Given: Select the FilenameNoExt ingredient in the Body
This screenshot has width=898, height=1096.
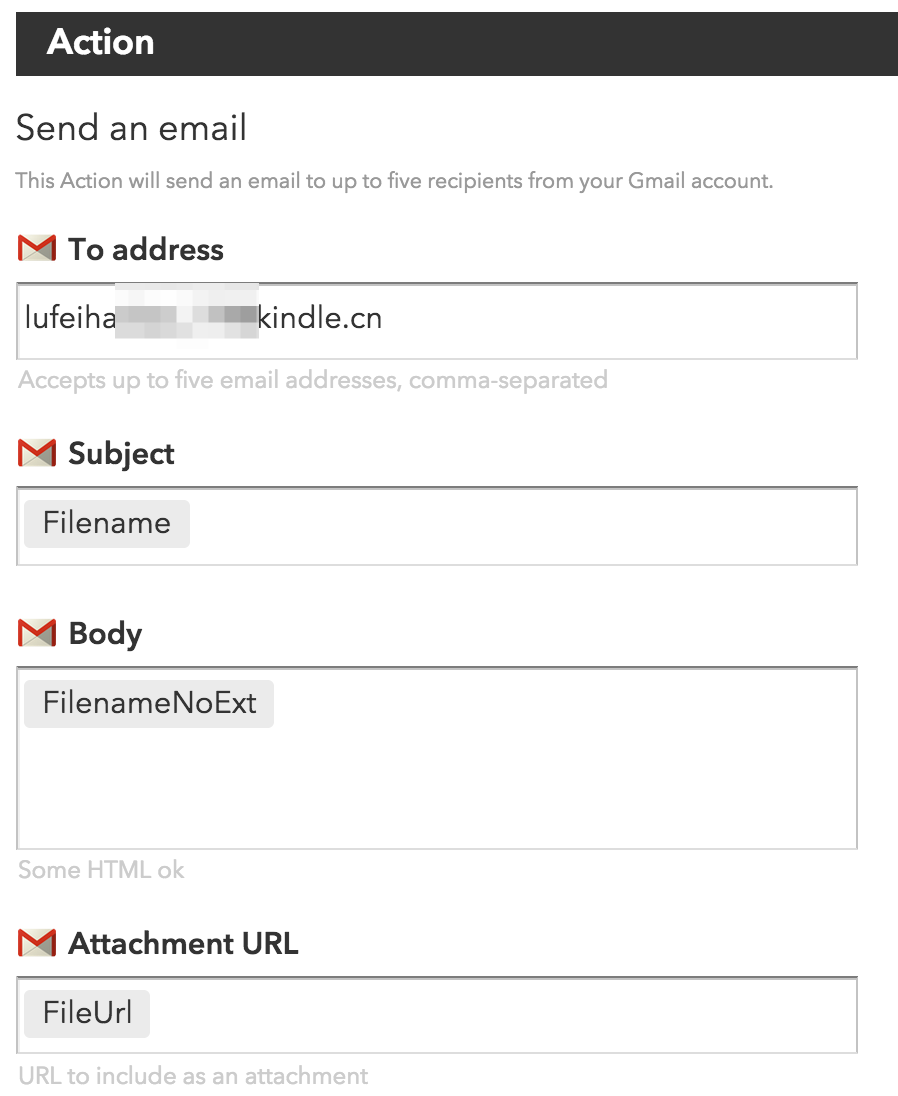Looking at the screenshot, I should (x=147, y=703).
